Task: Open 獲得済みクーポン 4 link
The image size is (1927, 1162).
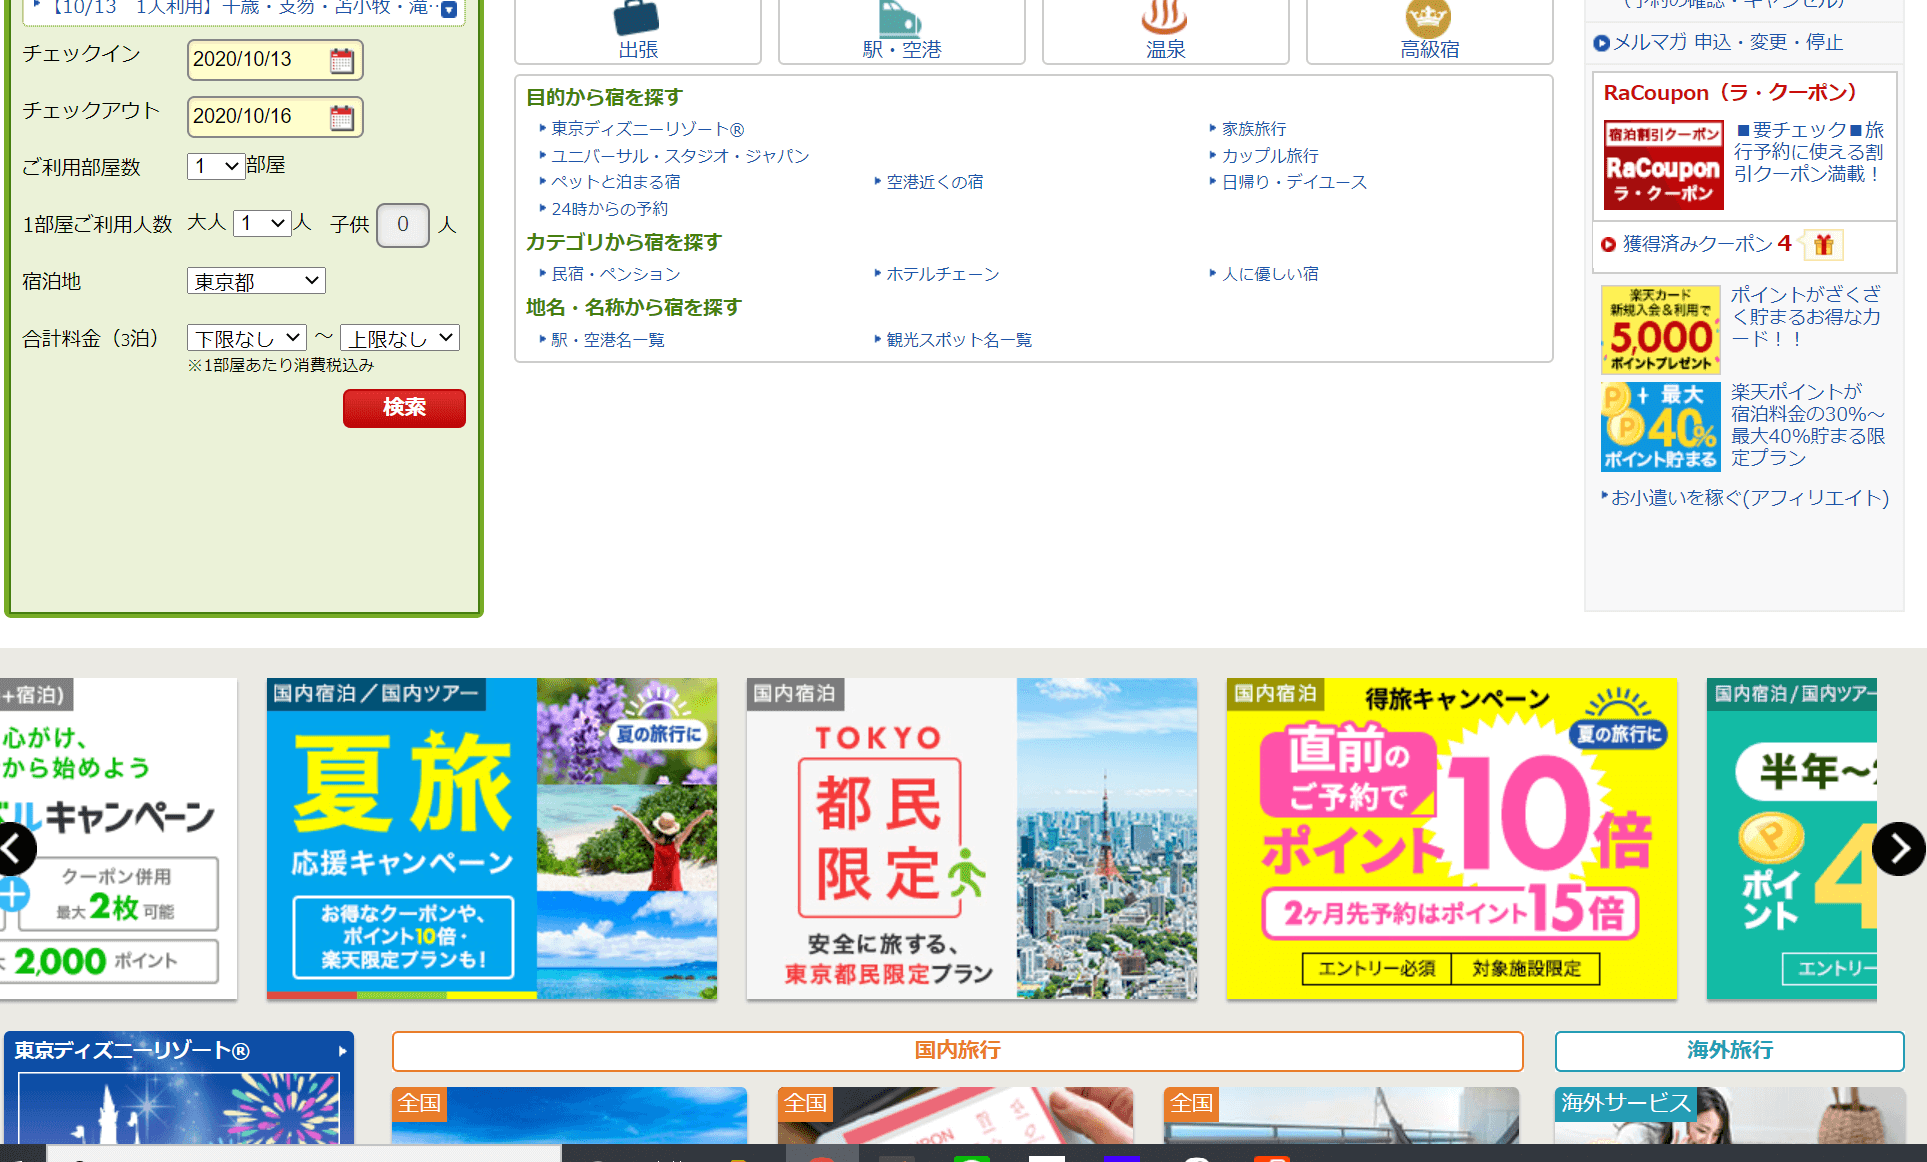Action: 1705,244
